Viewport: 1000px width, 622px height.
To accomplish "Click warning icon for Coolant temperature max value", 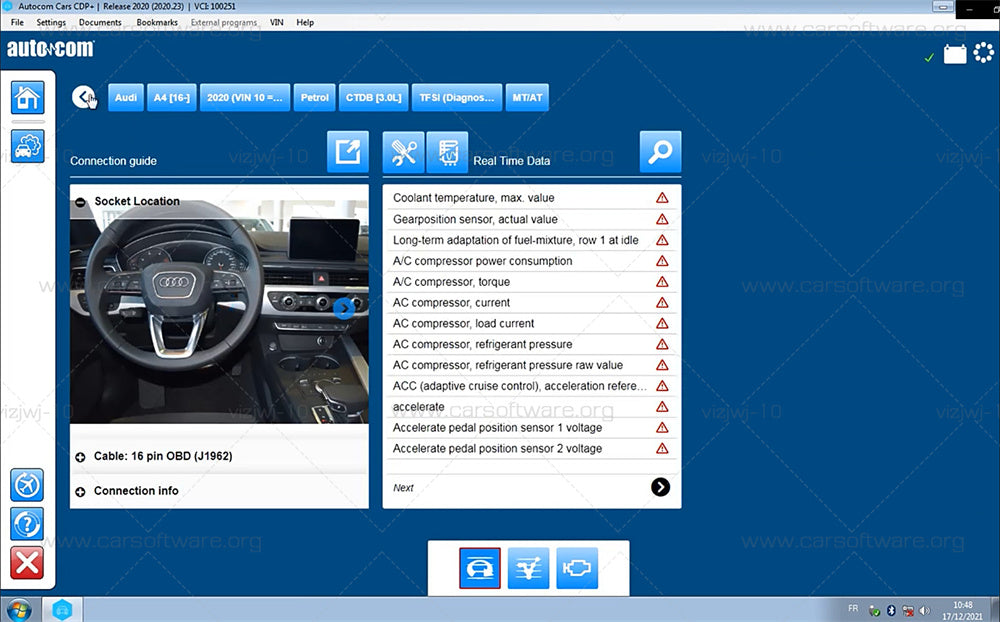I will tap(662, 198).
